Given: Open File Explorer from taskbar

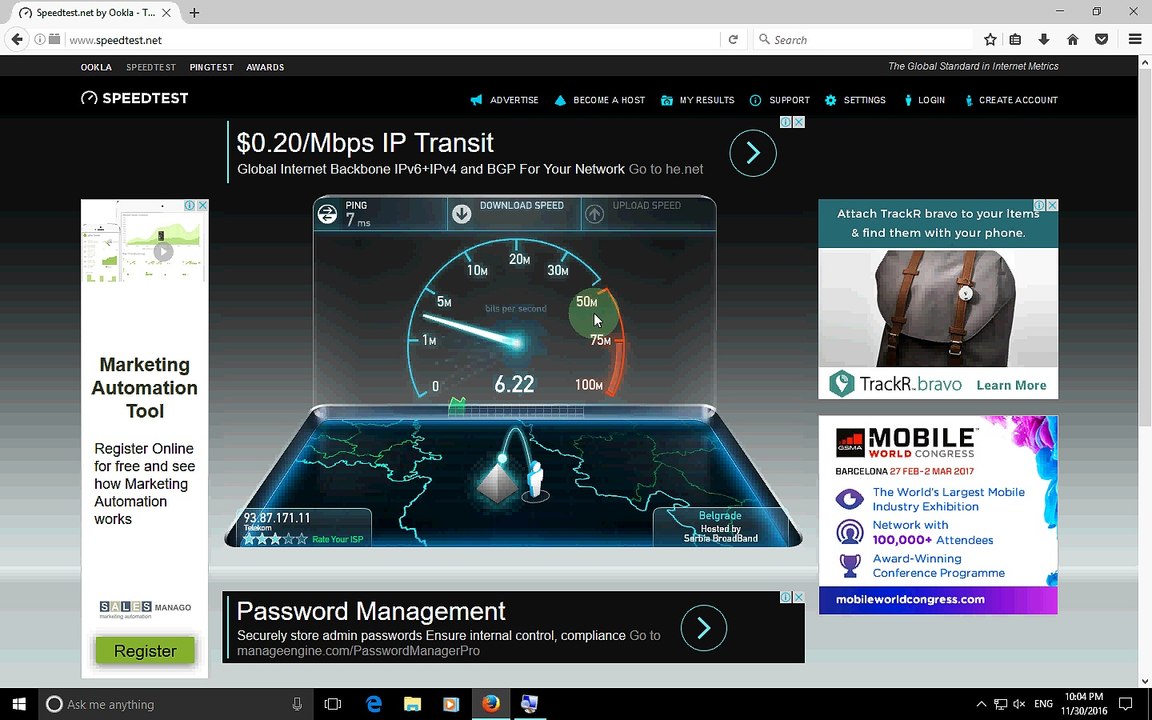Looking at the screenshot, I should tap(413, 704).
